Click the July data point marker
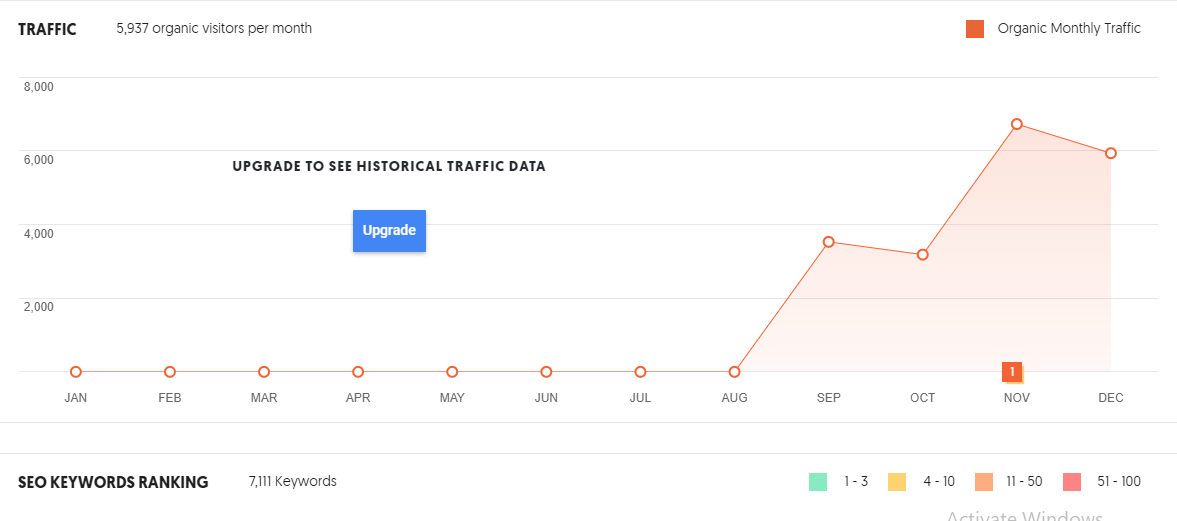 tap(640, 372)
